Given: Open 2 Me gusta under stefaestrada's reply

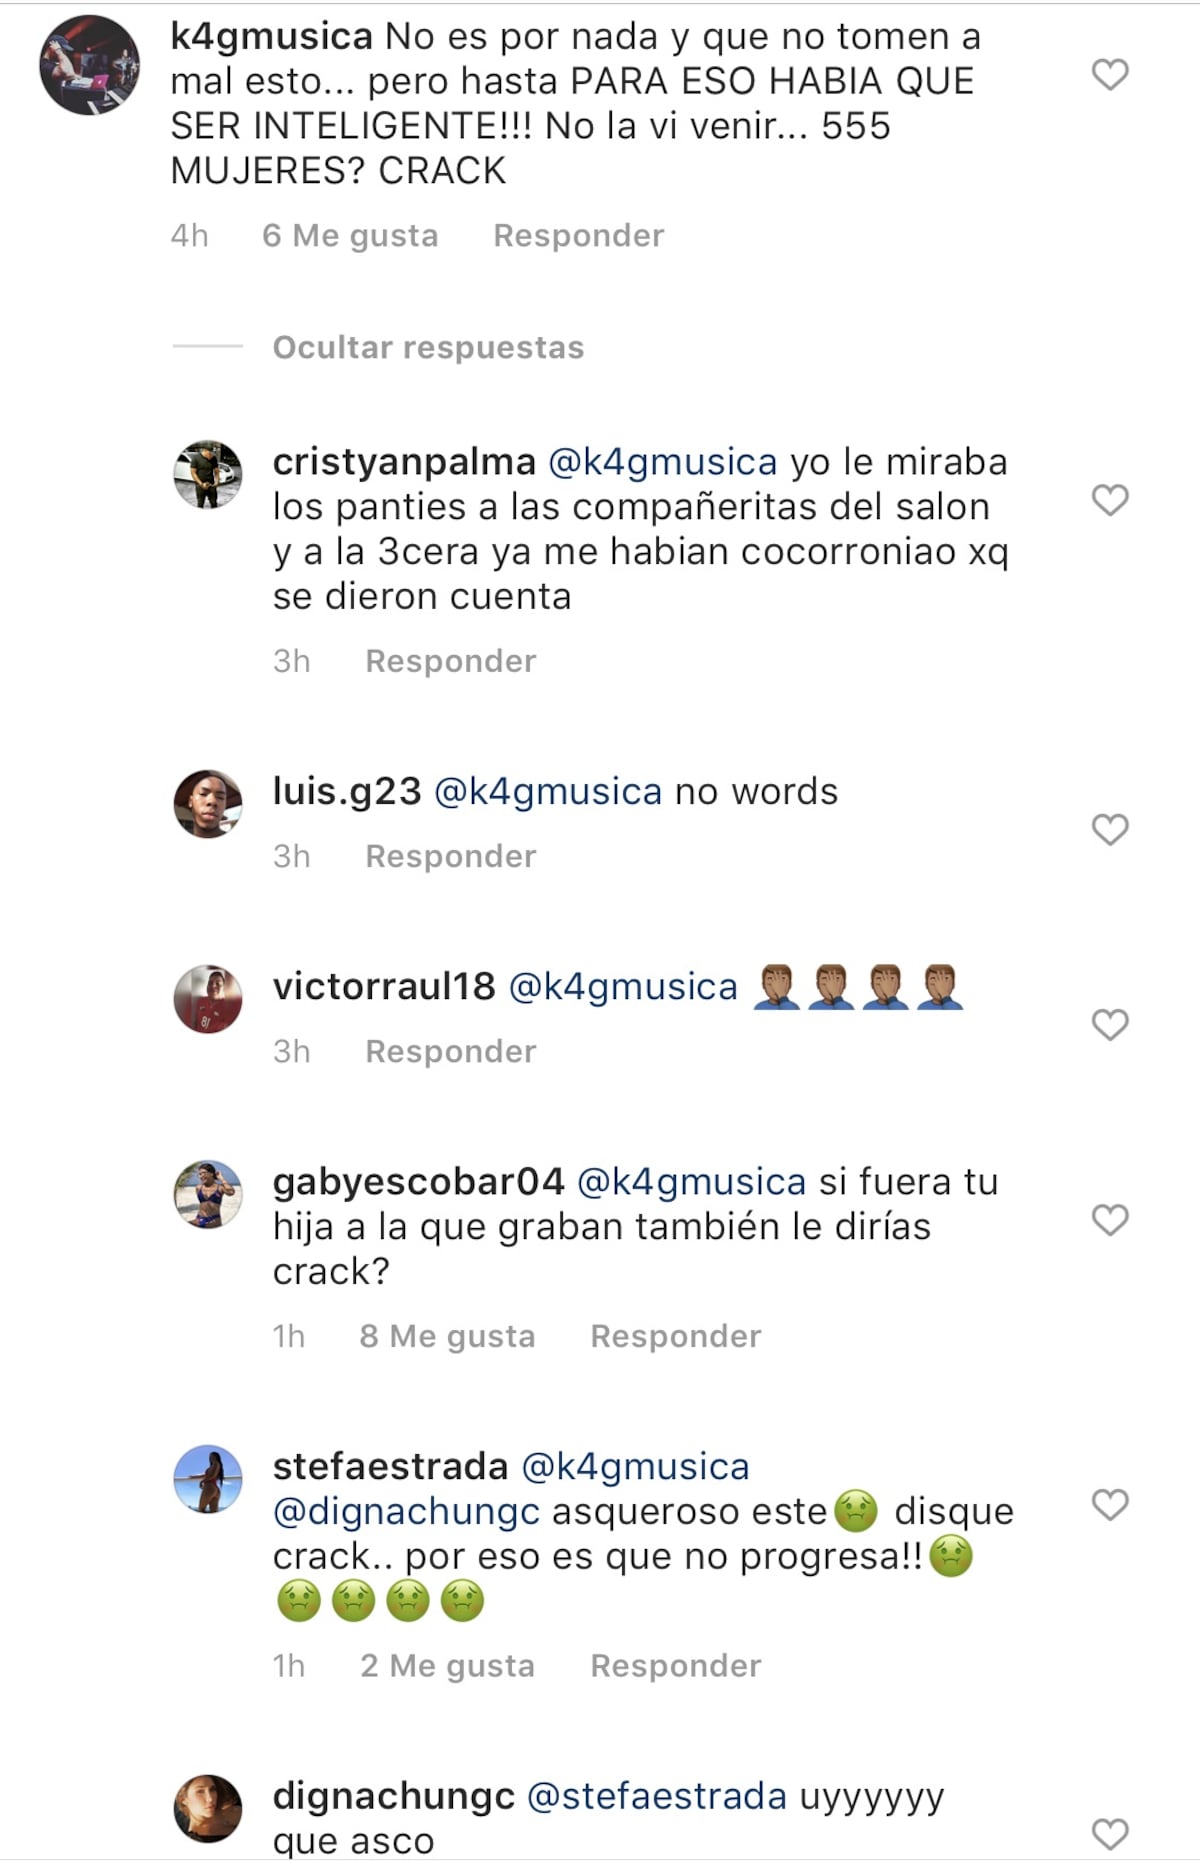Looking at the screenshot, I should tap(446, 1666).
